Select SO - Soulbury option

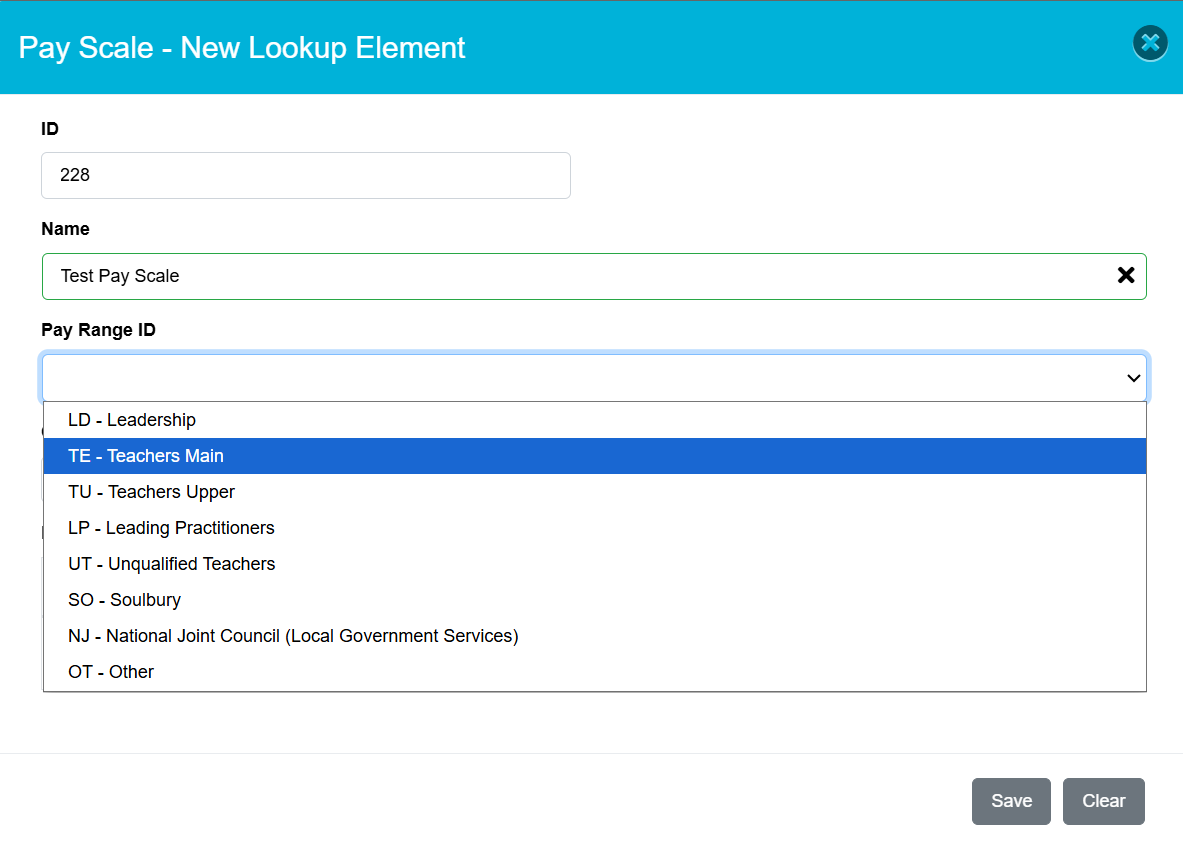point(124,600)
